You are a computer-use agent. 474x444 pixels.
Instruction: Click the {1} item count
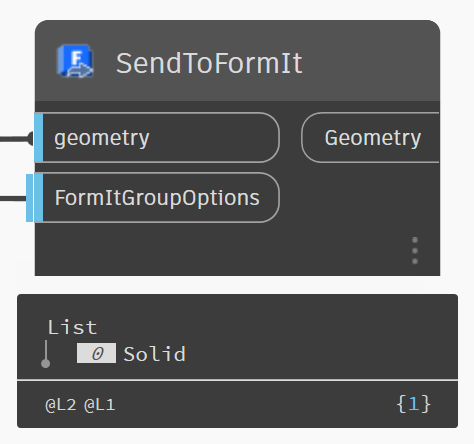[413, 404]
